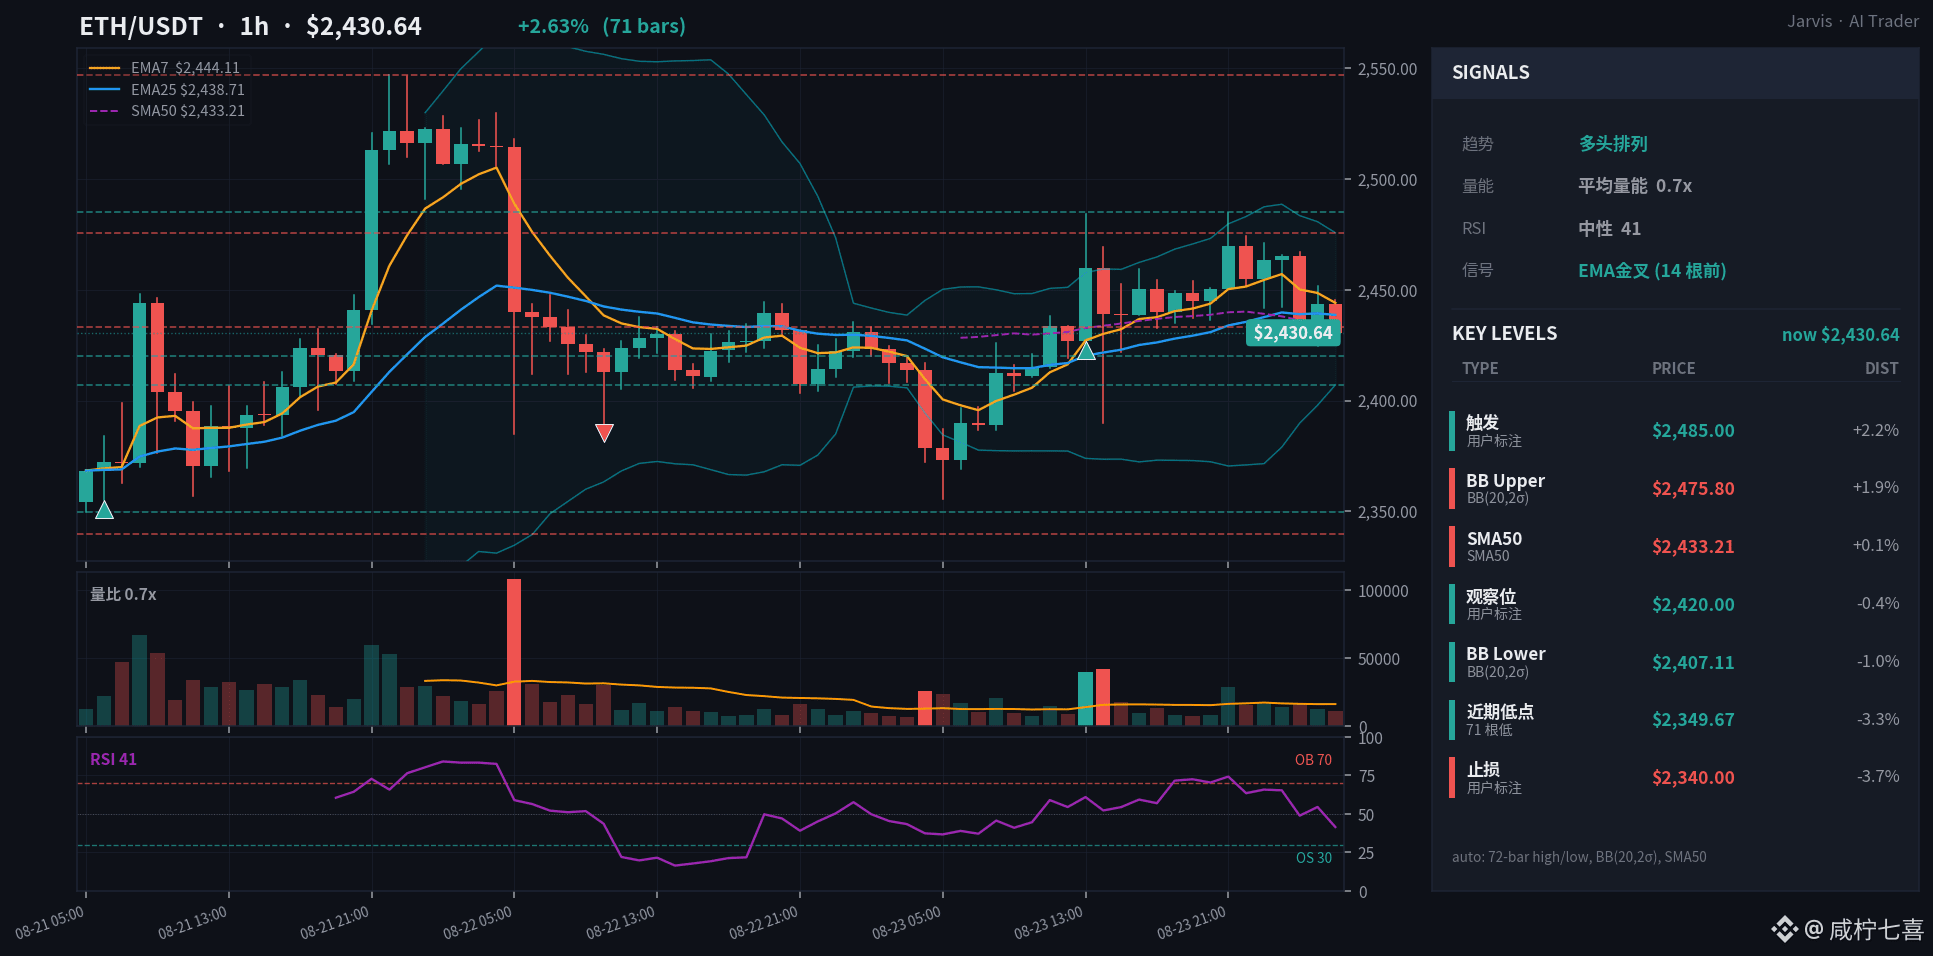Click the OS 30 oversold label
The height and width of the screenshot is (956, 1933).
1314,858
